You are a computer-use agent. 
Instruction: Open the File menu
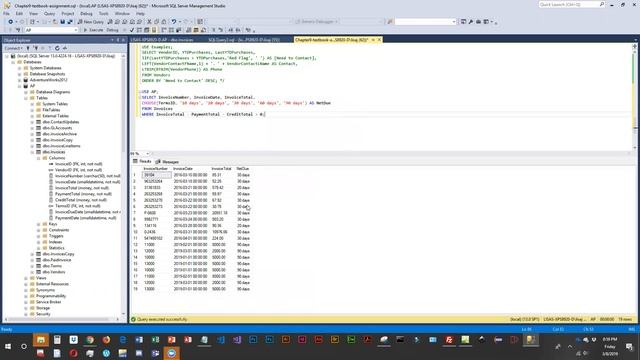7,13
